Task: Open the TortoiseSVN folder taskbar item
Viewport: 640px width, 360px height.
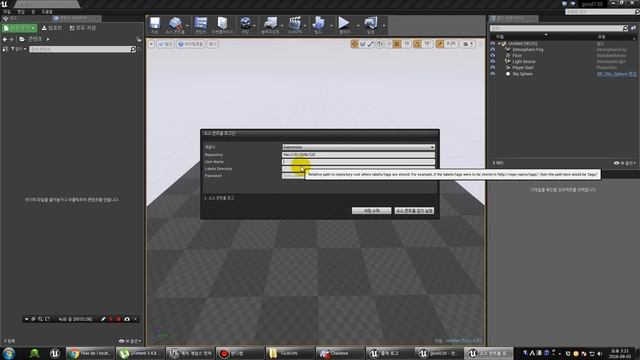Action: click(x=290, y=353)
